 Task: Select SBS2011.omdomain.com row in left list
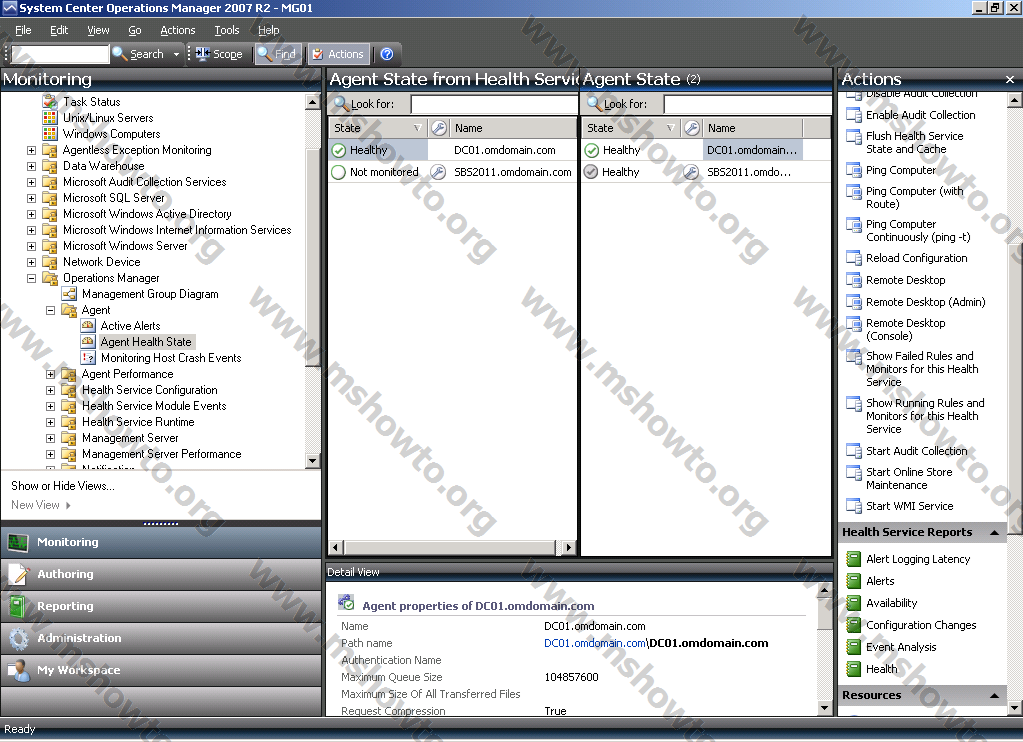click(453, 172)
